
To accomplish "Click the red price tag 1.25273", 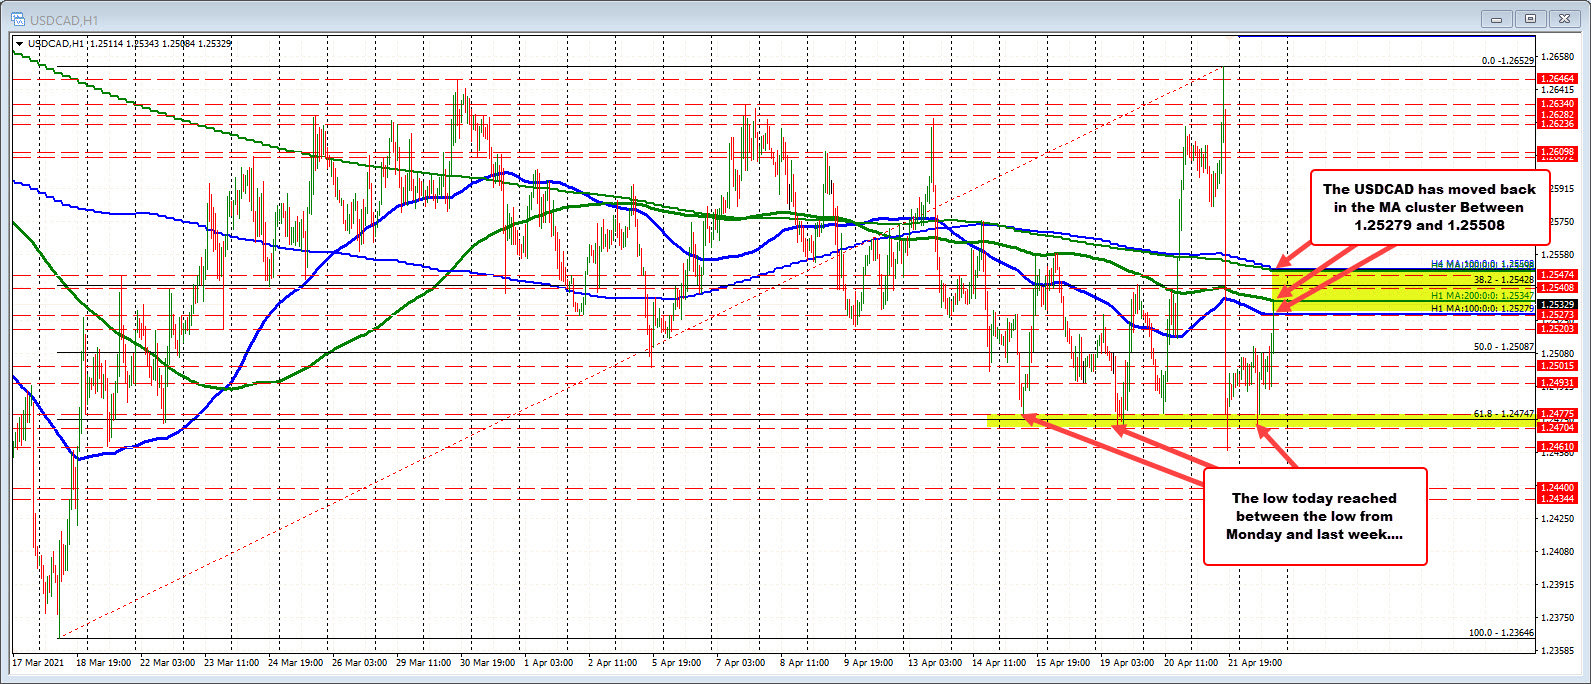I will tap(1558, 315).
